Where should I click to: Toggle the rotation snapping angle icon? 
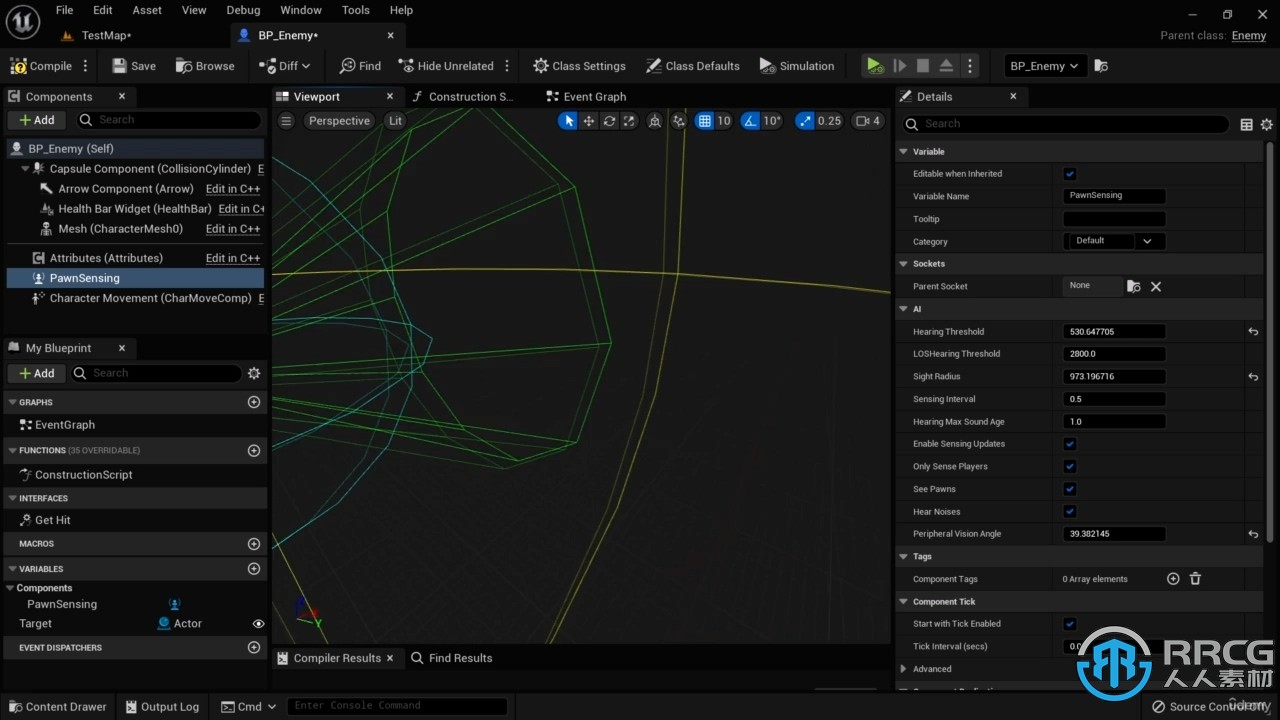[x=750, y=121]
